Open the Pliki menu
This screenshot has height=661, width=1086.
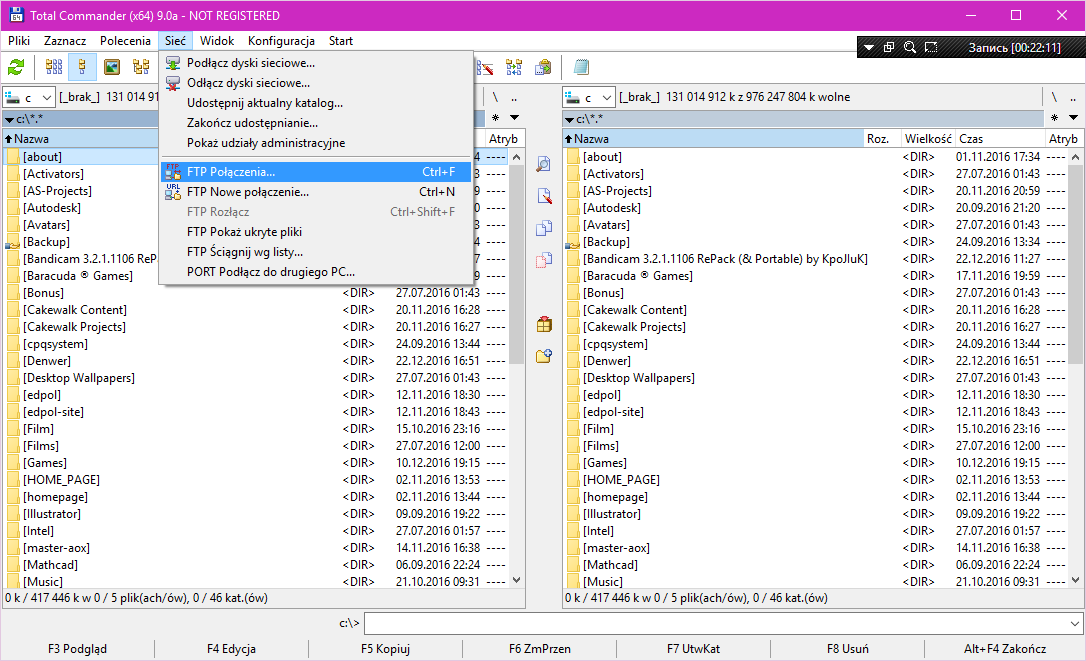click(19, 41)
